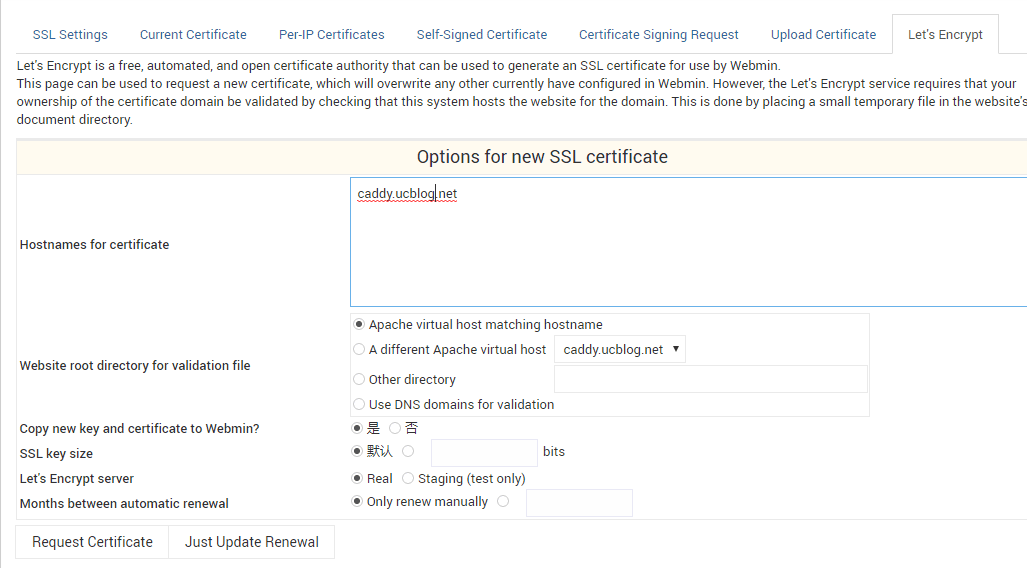The width and height of the screenshot is (1027, 568).
Task: Choose Use DNS domains for validation
Action: tap(359, 404)
